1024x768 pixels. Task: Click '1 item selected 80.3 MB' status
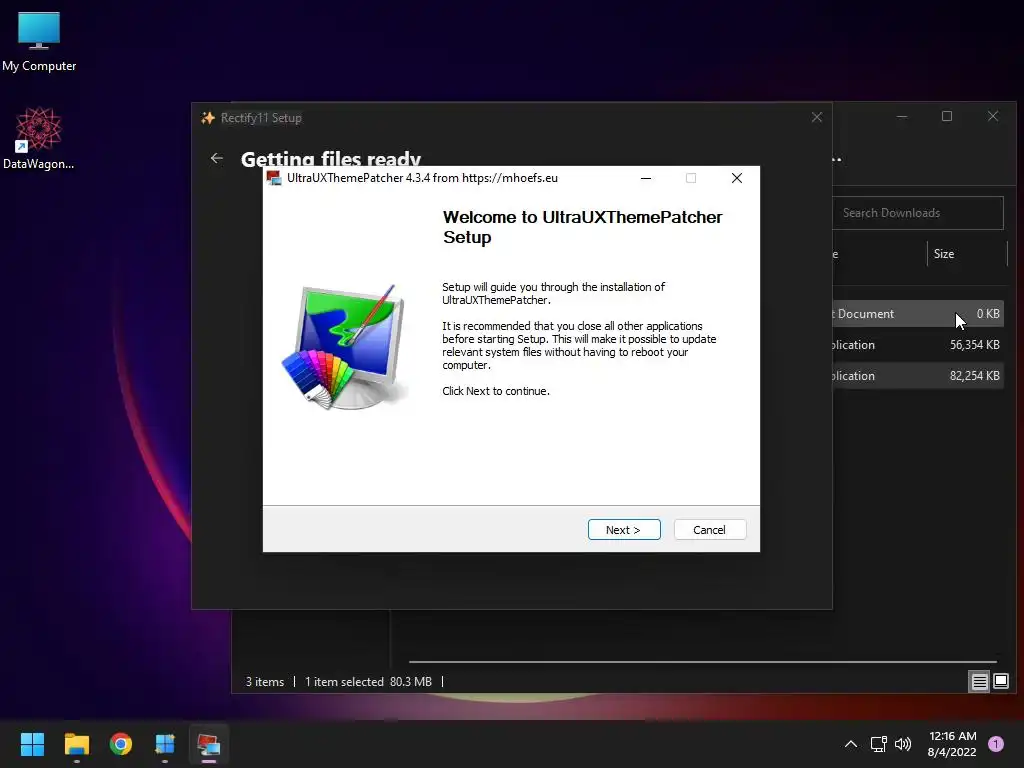click(368, 682)
